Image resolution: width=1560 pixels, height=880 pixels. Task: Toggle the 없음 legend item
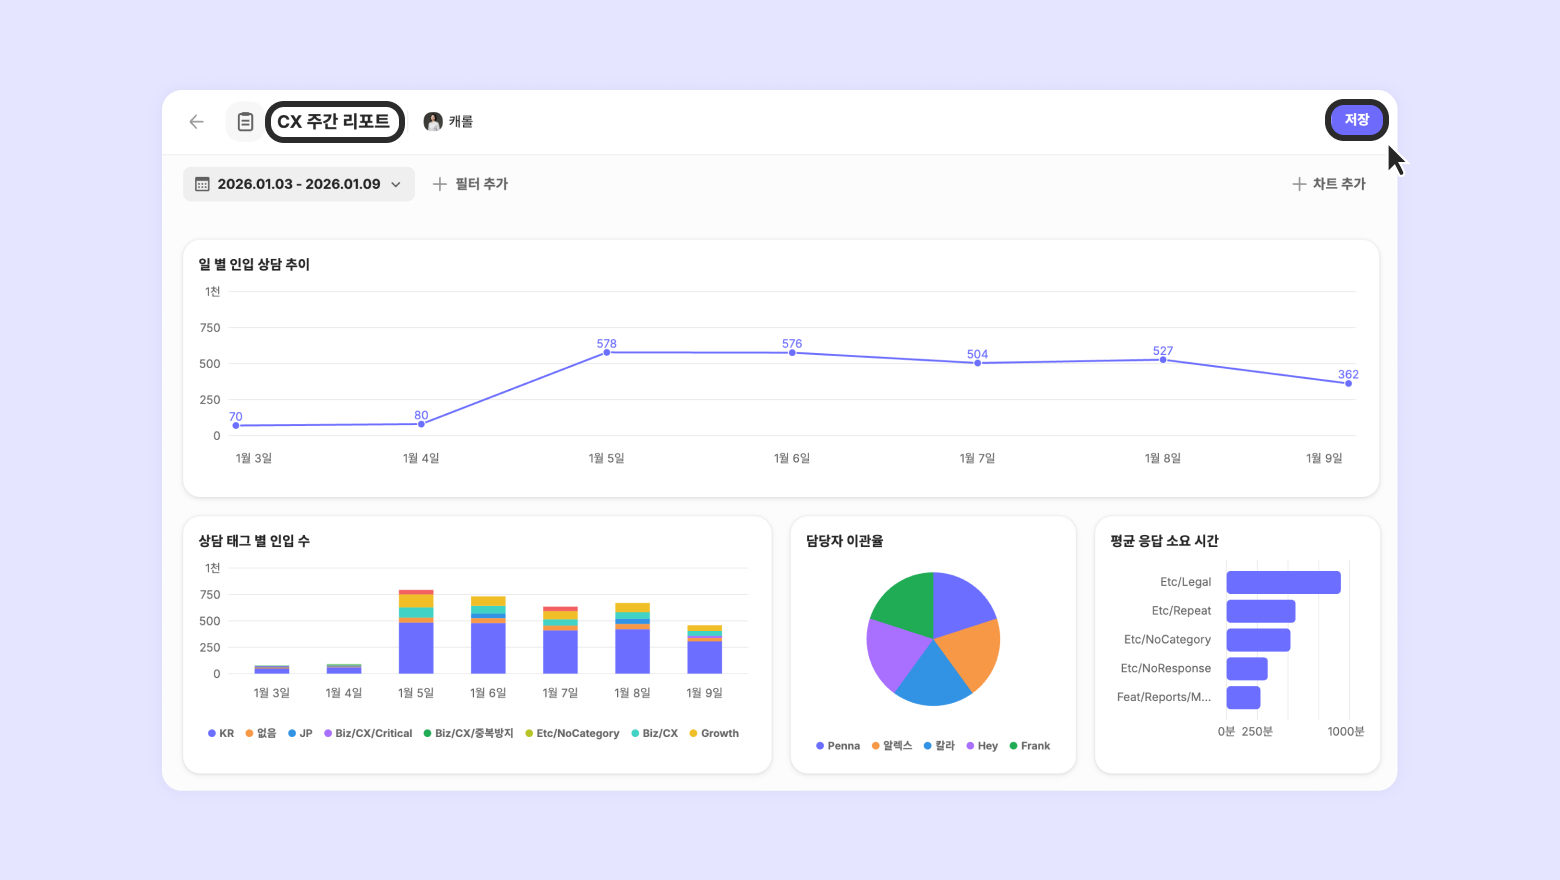(261, 733)
